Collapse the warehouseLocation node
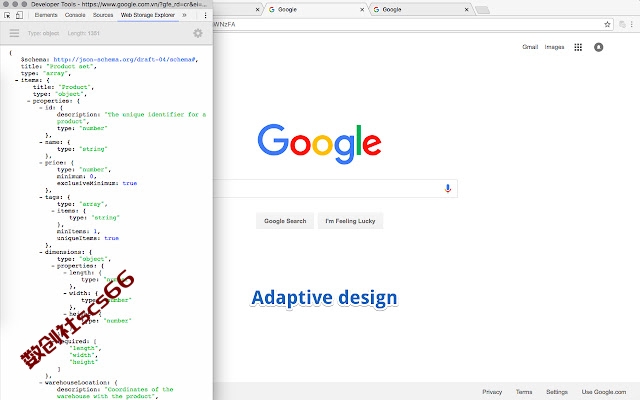 pyautogui.click(x=41, y=383)
